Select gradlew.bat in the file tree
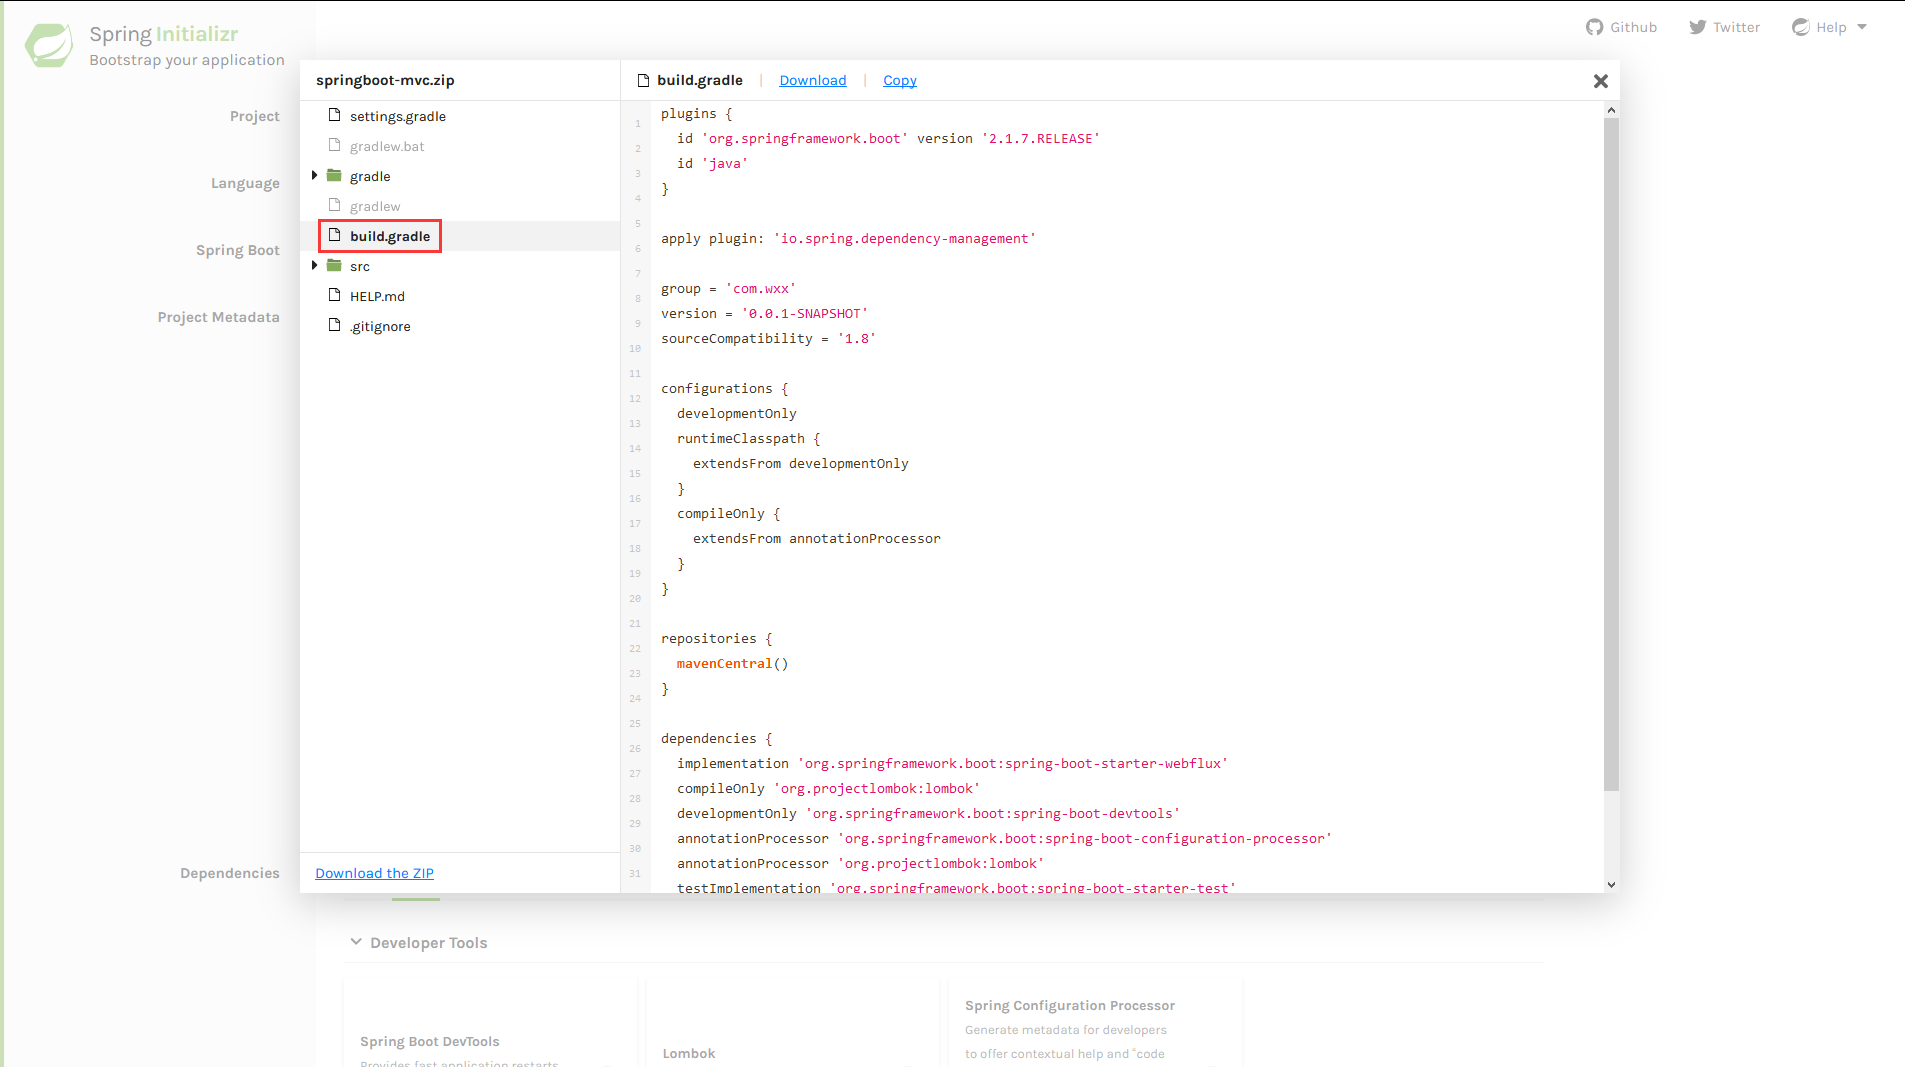The image size is (1905, 1067). (x=387, y=146)
